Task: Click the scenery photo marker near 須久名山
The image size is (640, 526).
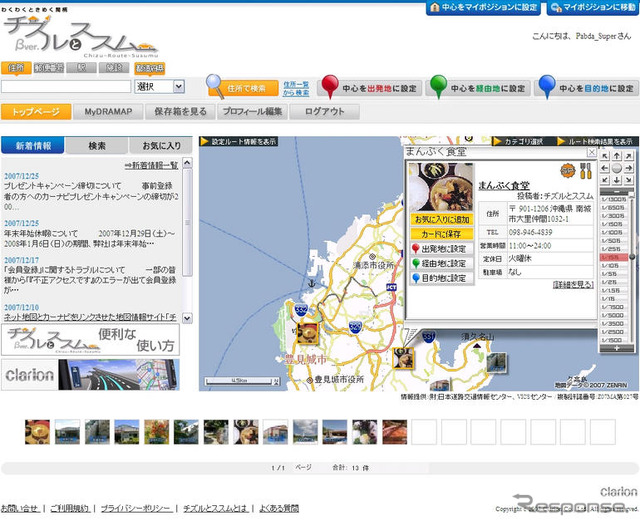Action: click(x=497, y=363)
